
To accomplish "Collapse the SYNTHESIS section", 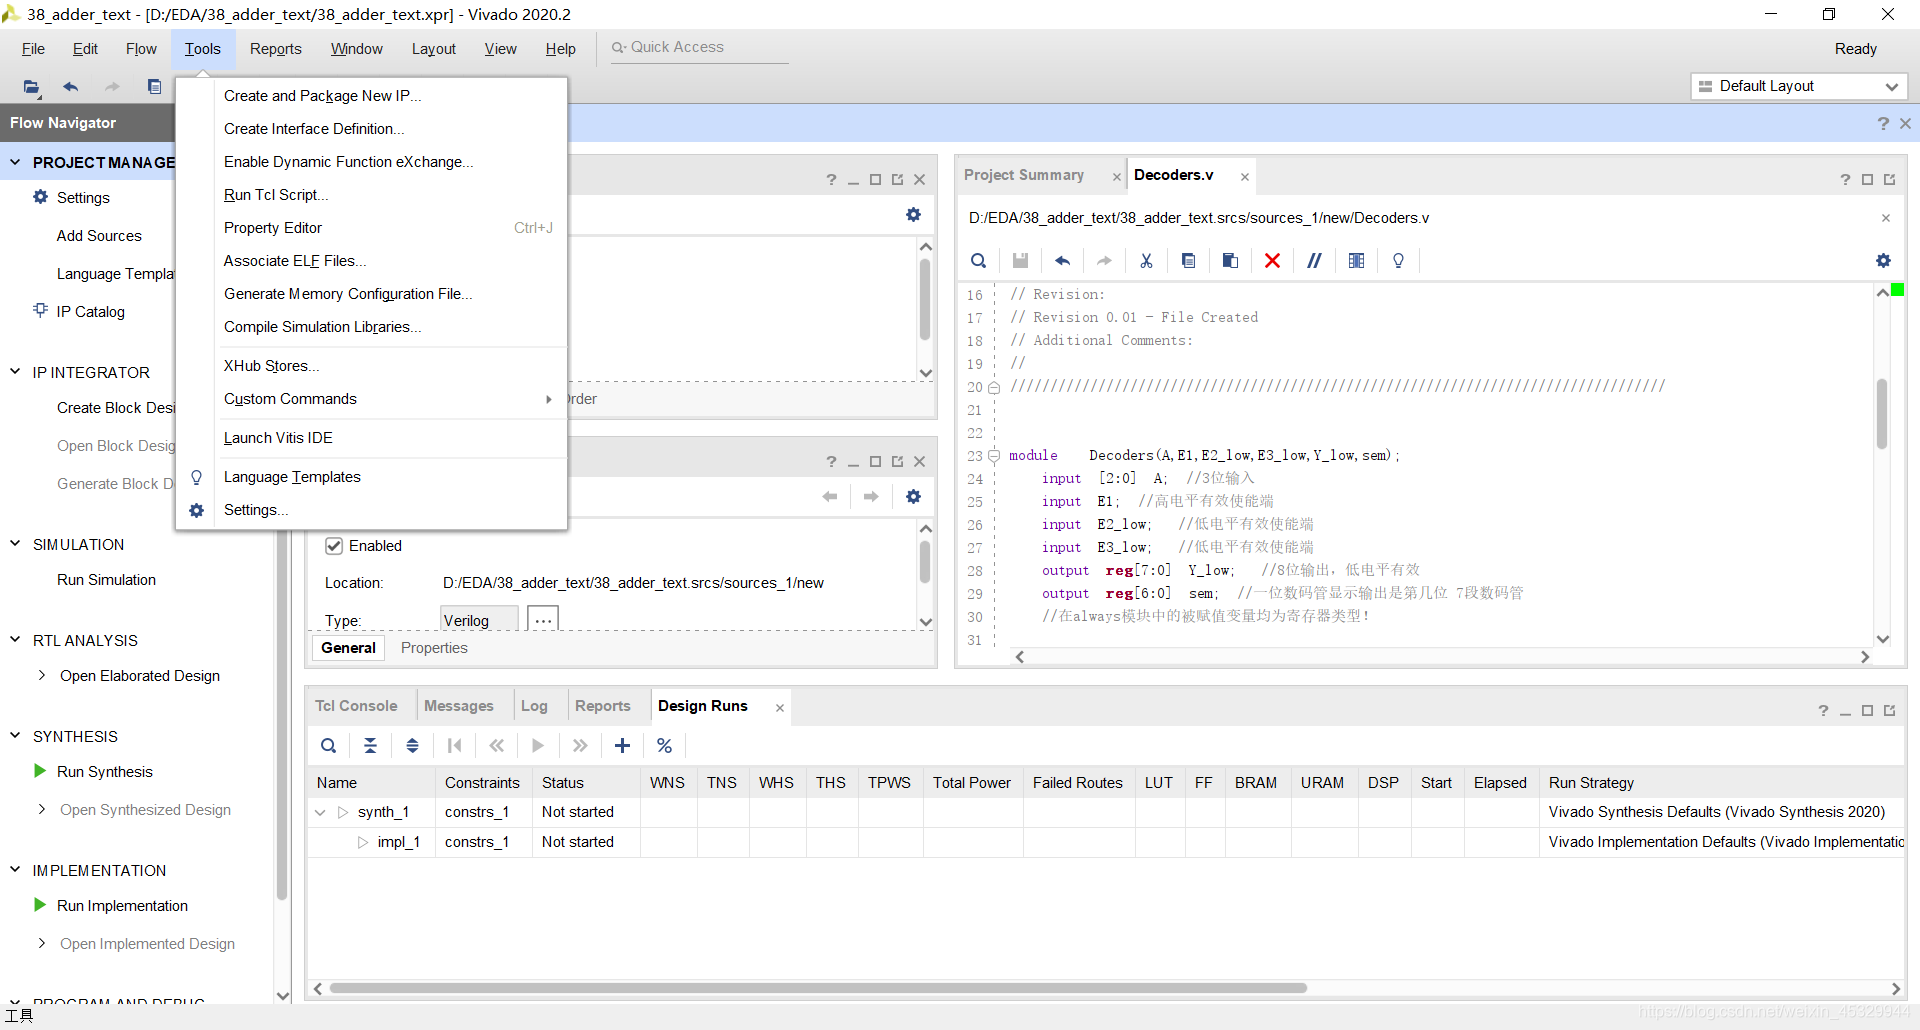I will click(15, 736).
